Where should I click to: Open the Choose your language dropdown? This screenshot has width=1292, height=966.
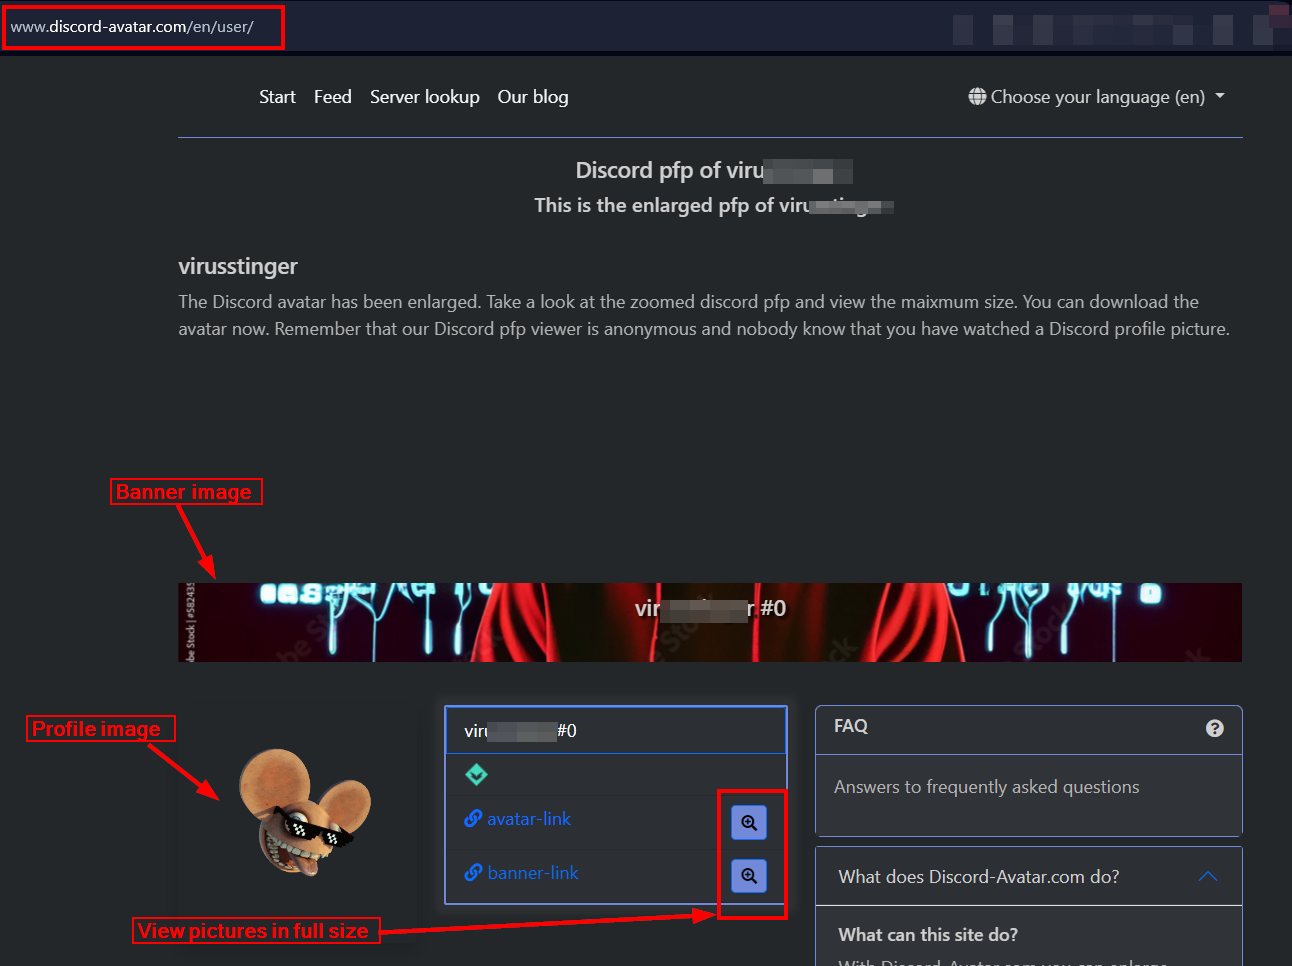(1097, 97)
